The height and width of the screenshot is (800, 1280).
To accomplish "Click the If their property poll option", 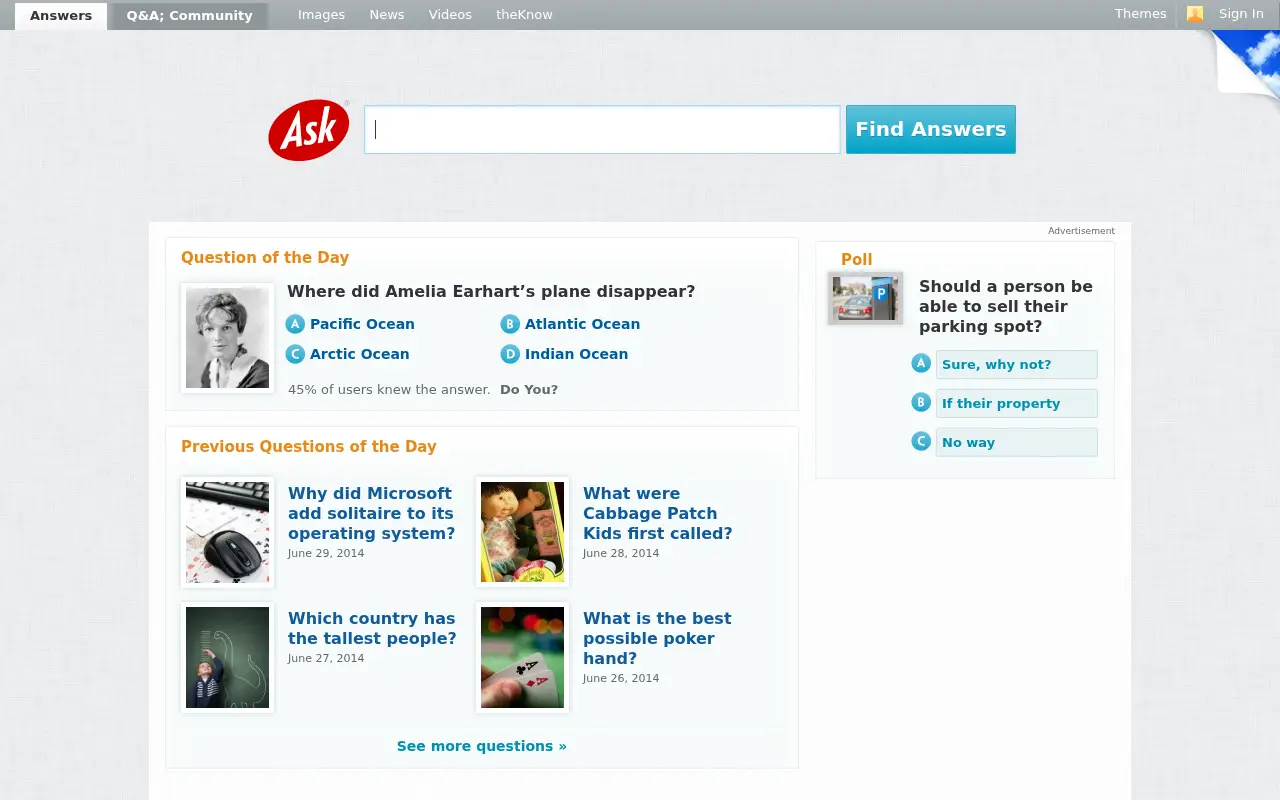I will pos(1016,403).
